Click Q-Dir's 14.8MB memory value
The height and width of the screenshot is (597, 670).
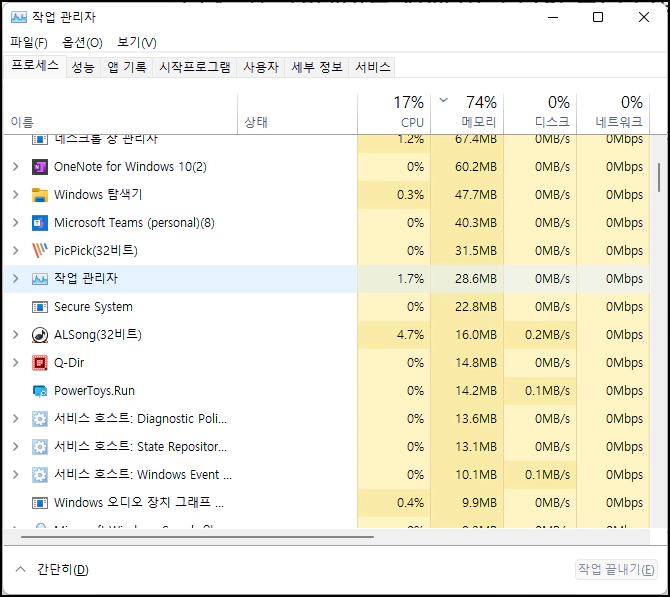[476, 363]
